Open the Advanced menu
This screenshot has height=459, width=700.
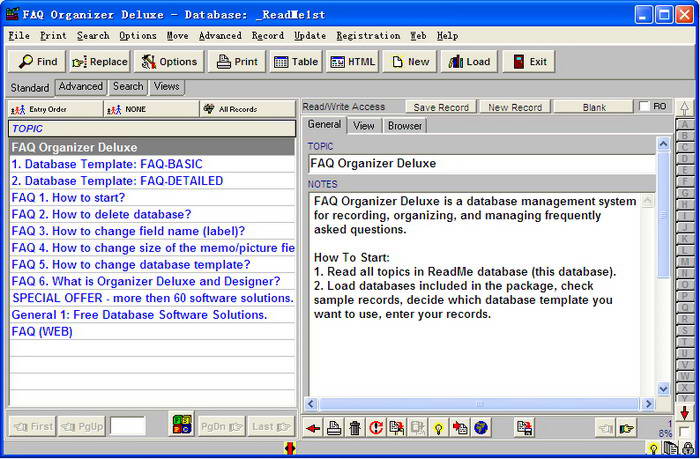click(x=220, y=36)
